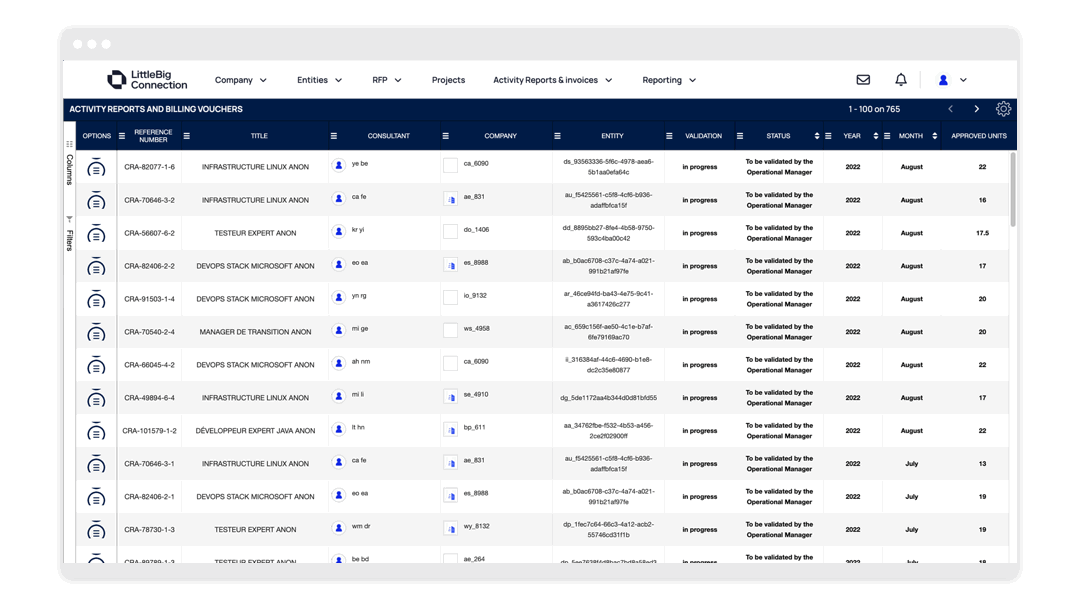Click company logo icon for se_4910

(x=450, y=397)
